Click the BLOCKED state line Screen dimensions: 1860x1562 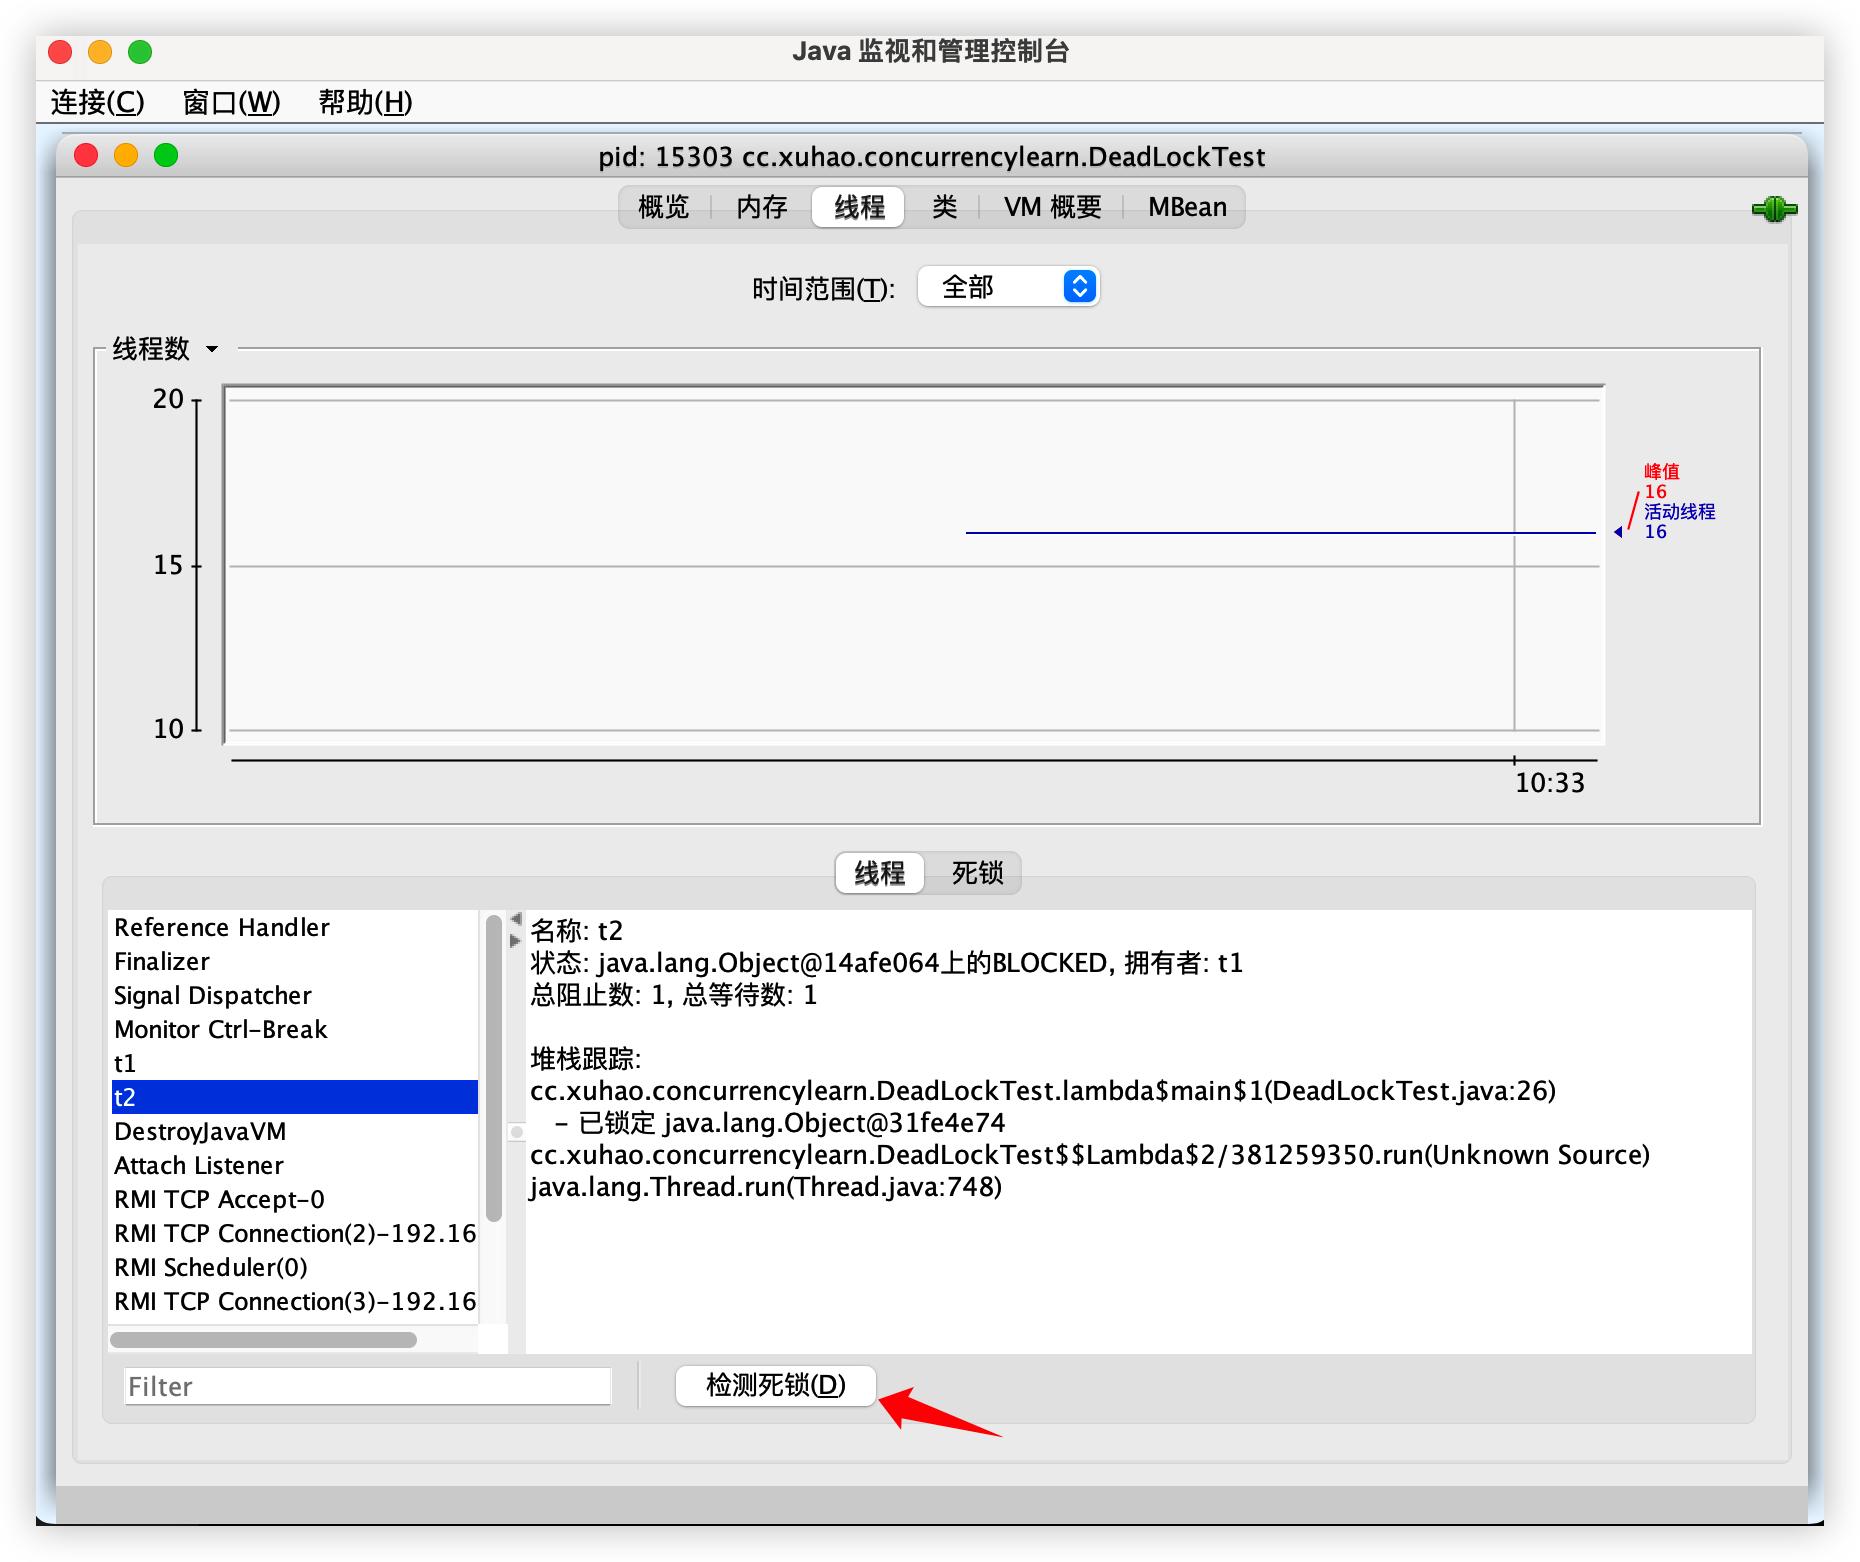pos(886,962)
